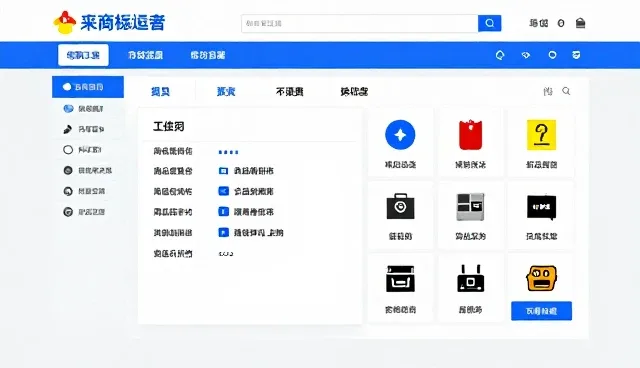640x368 pixels.
Task: Switch to the first blue content tab
Action: (160, 91)
